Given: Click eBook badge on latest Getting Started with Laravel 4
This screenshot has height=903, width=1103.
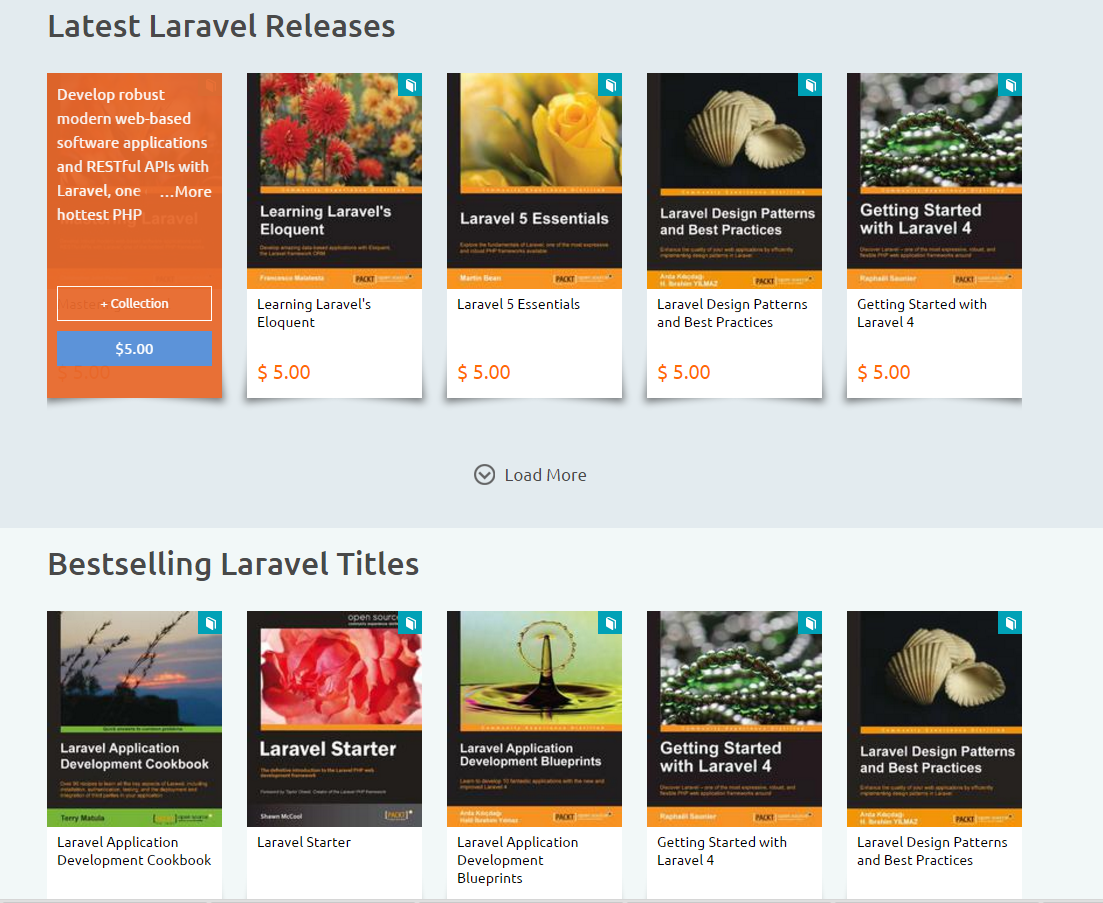Looking at the screenshot, I should (x=1010, y=85).
